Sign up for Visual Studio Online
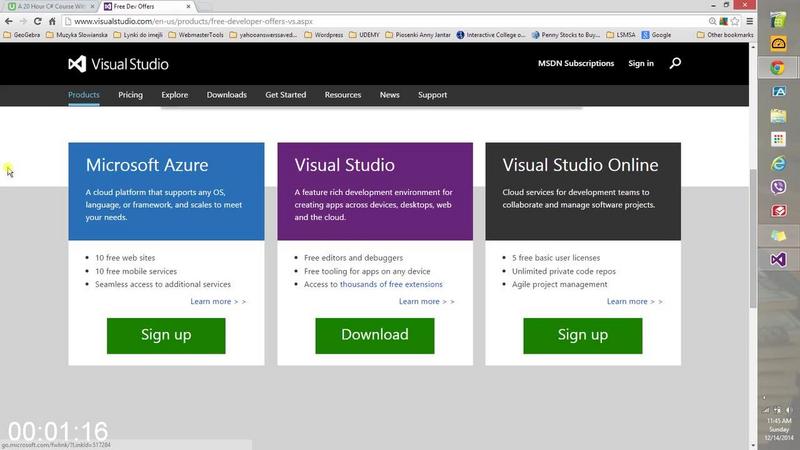Screen dimensions: 800x450 tap(583, 336)
